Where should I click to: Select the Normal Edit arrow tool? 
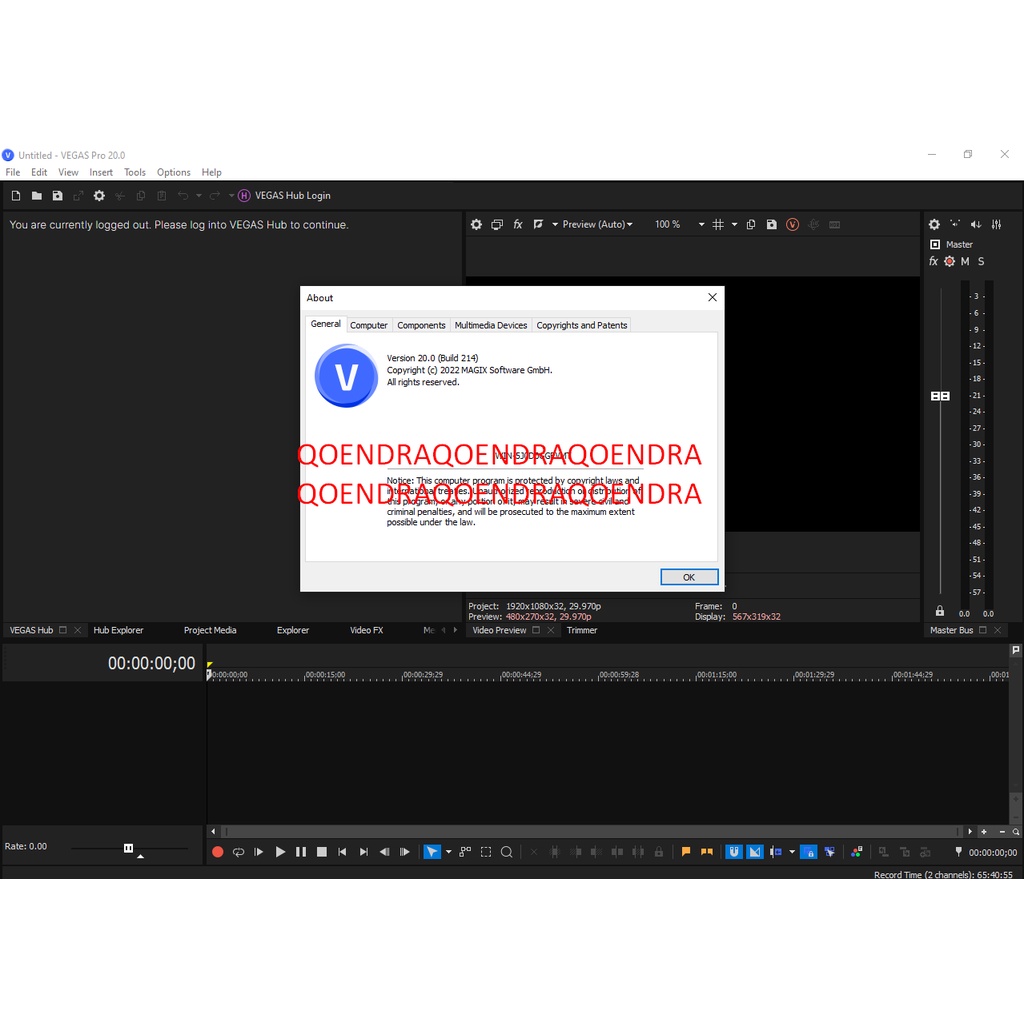click(x=431, y=852)
